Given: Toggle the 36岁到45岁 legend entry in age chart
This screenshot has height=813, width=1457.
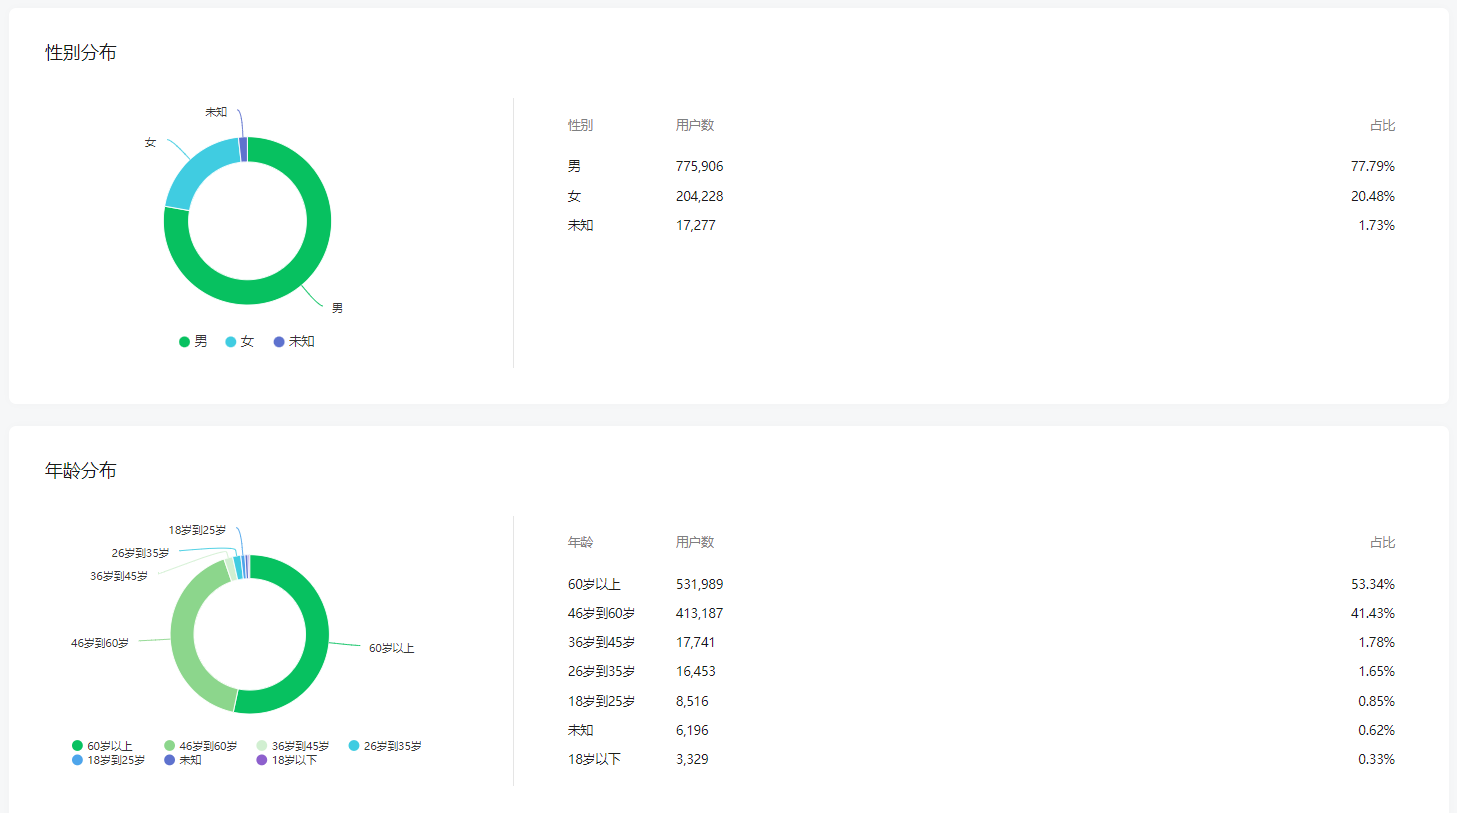Looking at the screenshot, I should click(293, 746).
